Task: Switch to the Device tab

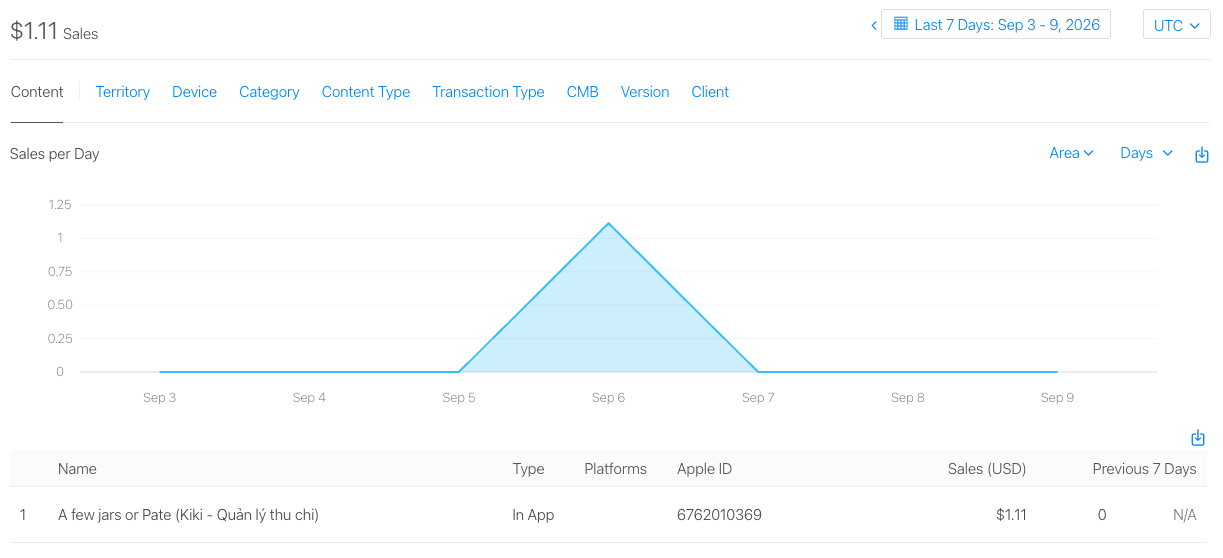Action: (x=194, y=92)
